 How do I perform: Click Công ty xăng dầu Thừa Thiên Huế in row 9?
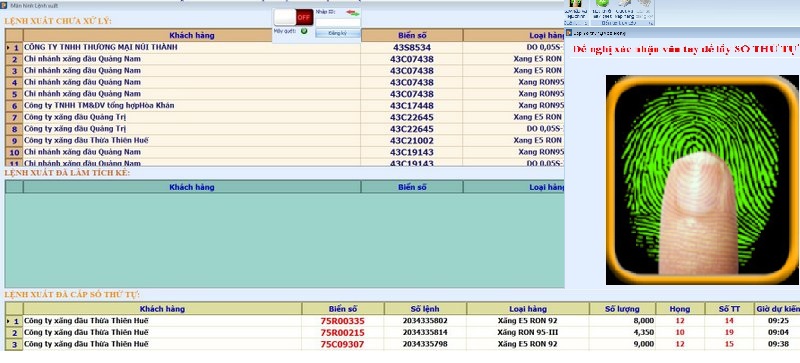click(x=86, y=140)
